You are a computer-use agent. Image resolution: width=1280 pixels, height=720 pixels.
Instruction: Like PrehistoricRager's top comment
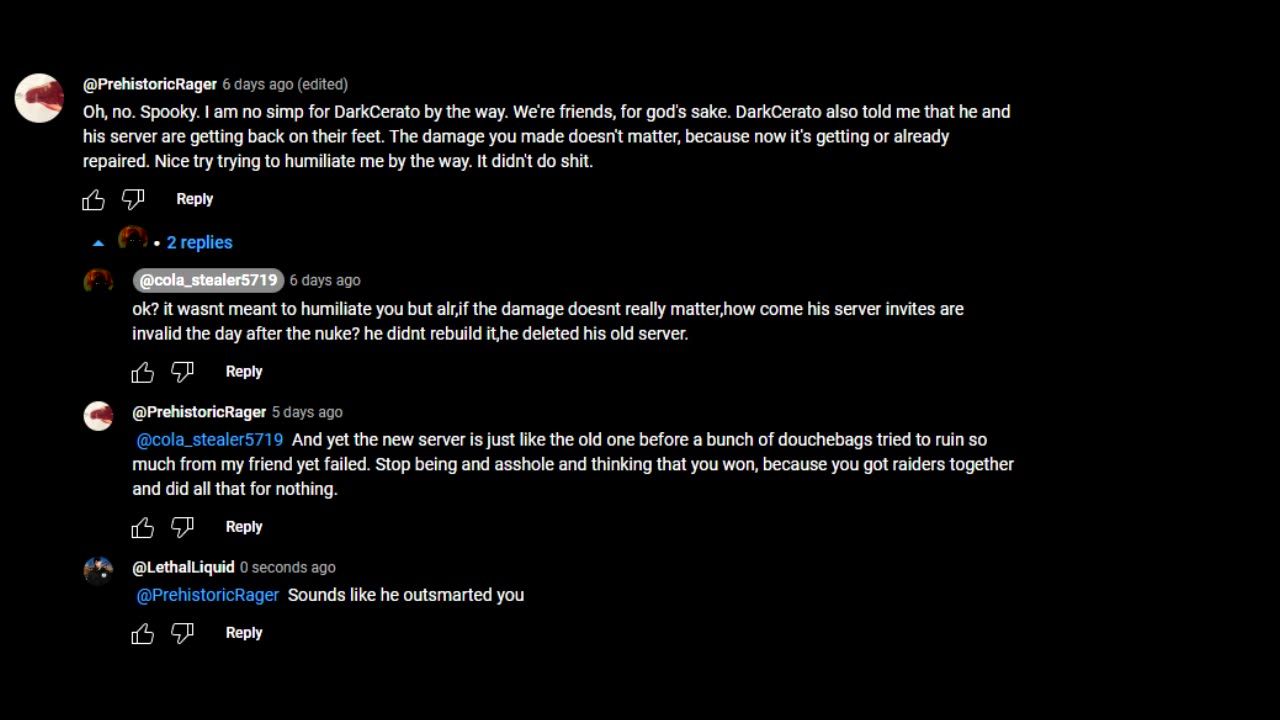pos(93,200)
